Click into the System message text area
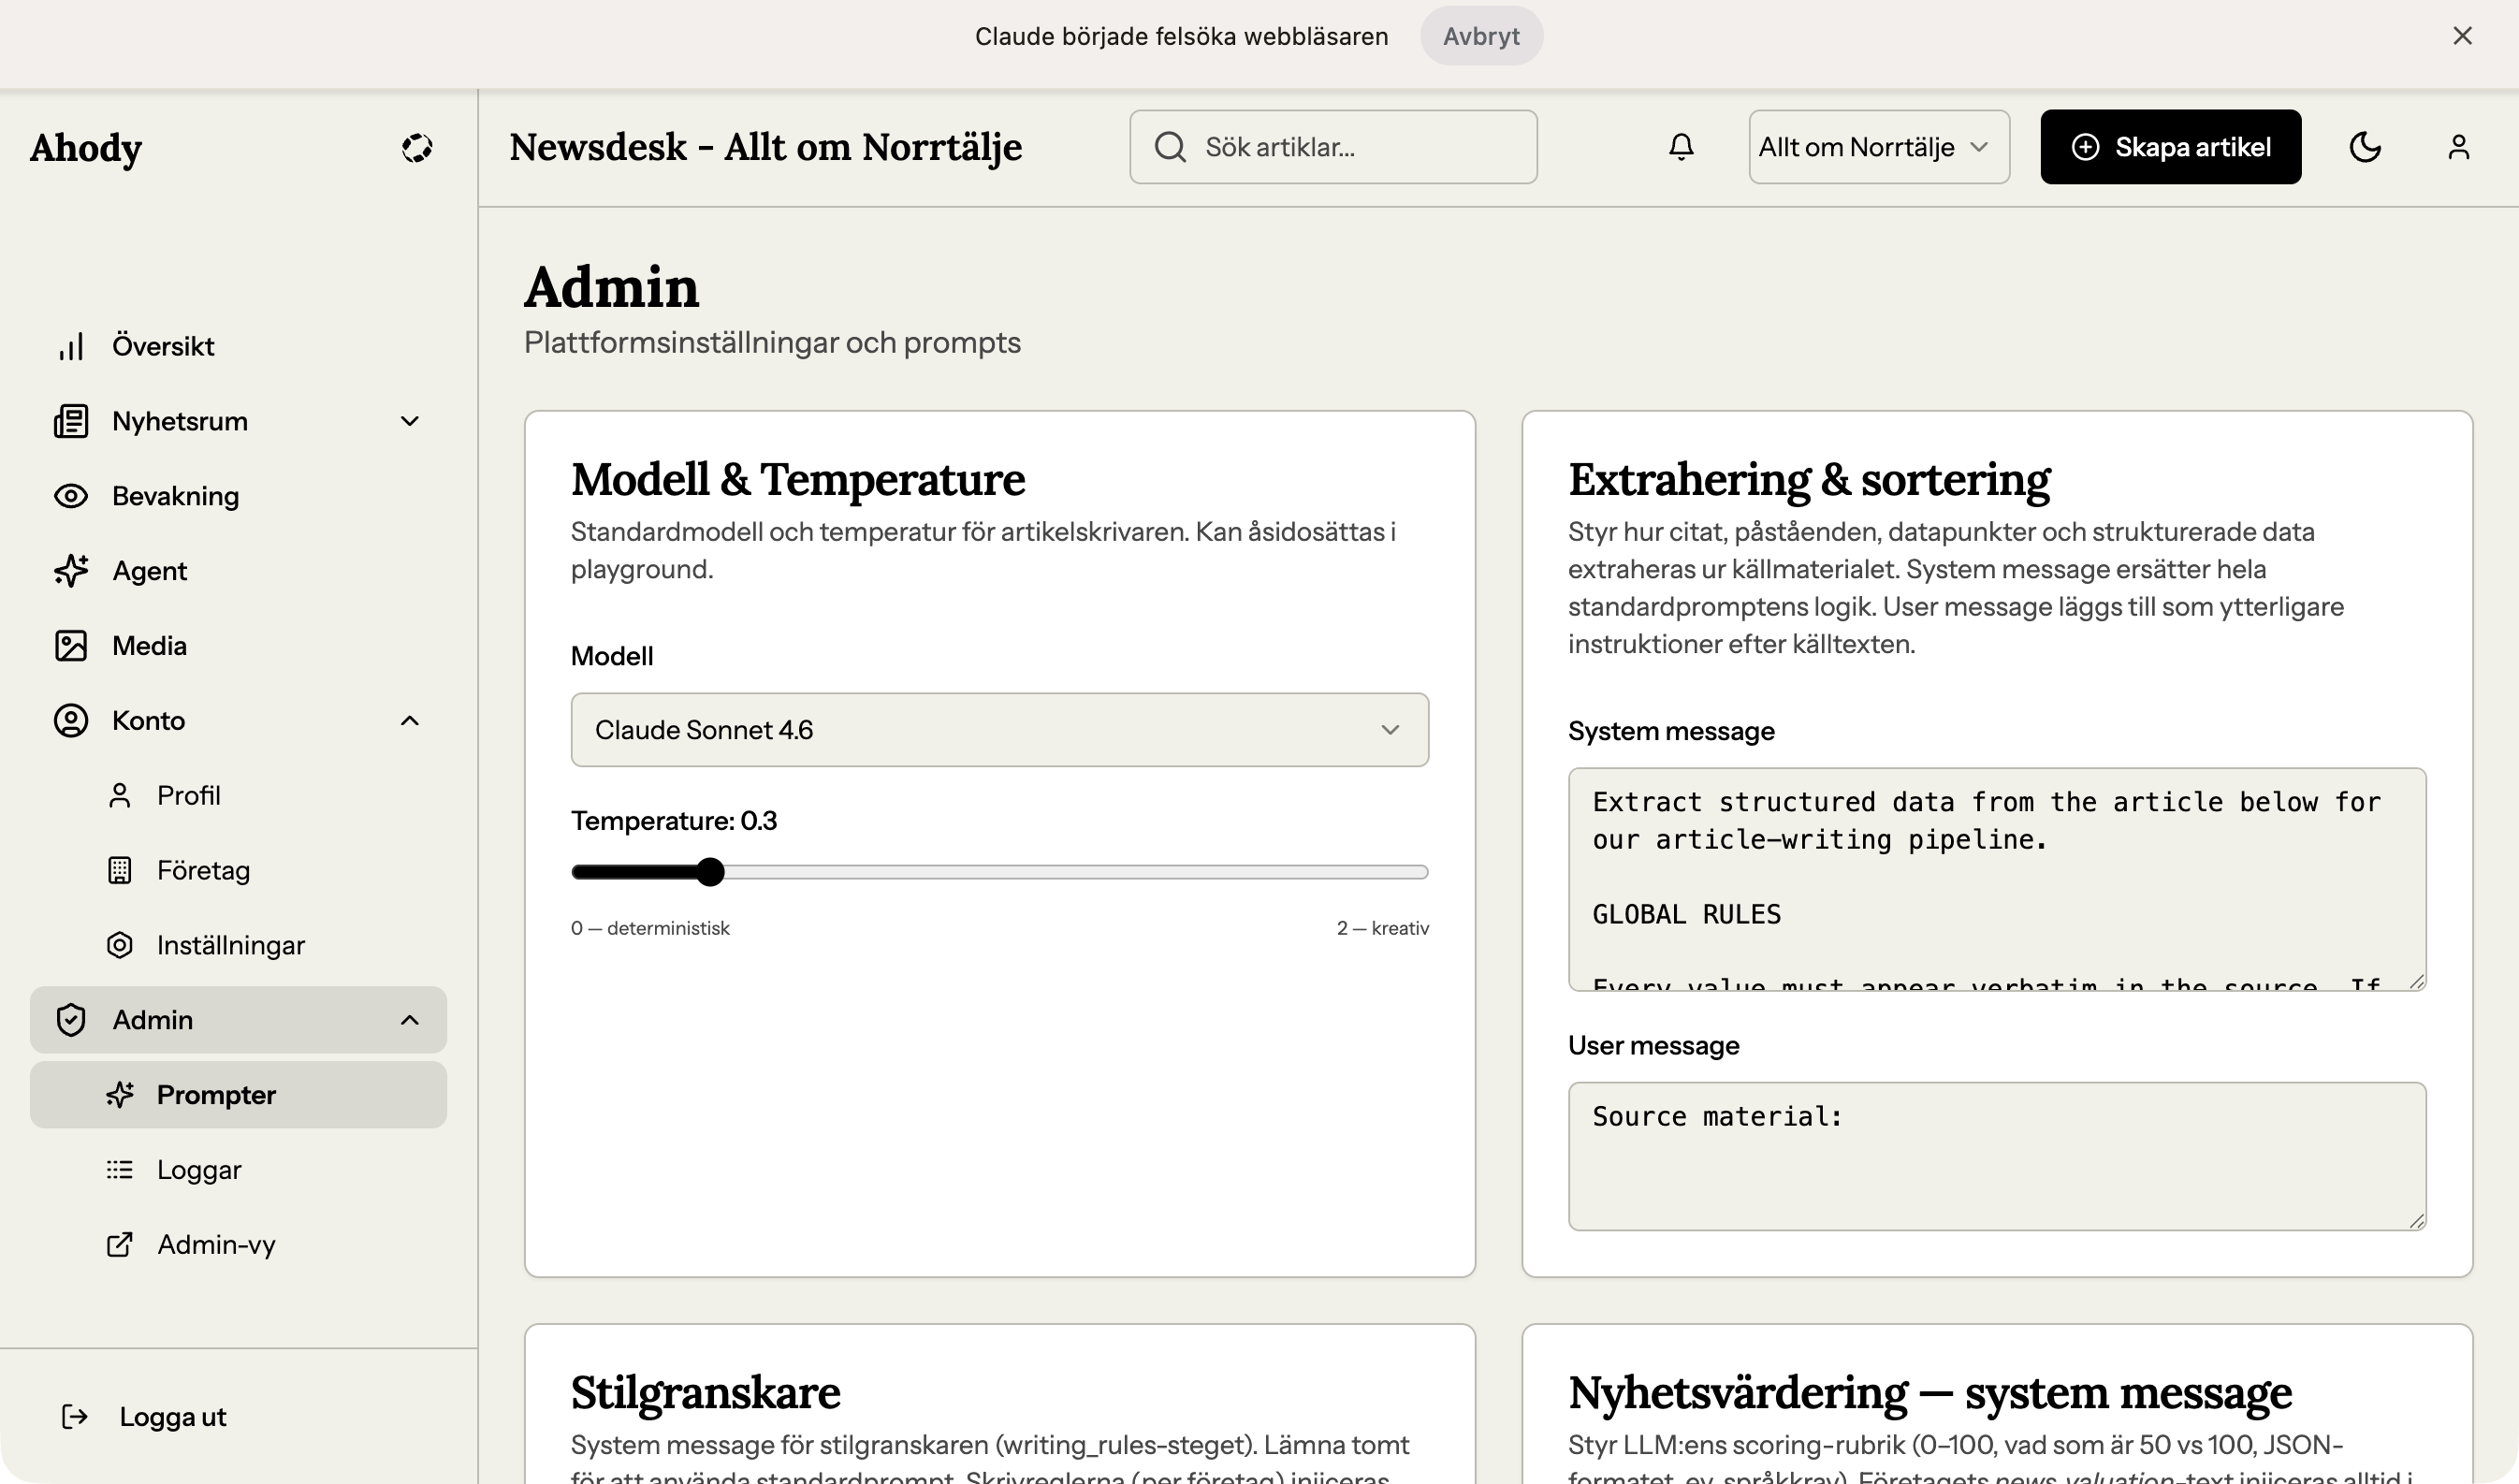This screenshot has height=1484, width=2519. (x=1997, y=879)
